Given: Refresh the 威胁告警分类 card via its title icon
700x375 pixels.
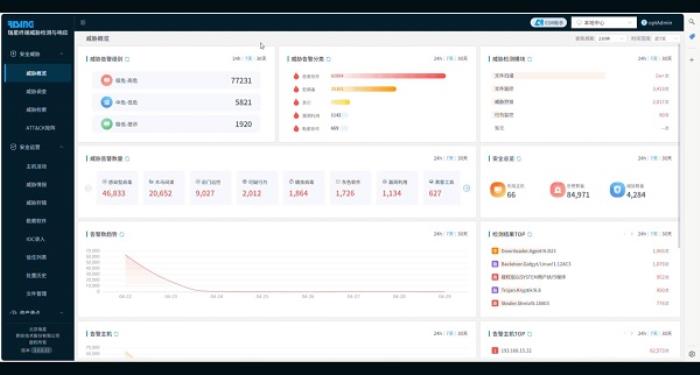Looking at the screenshot, I should click(329, 59).
